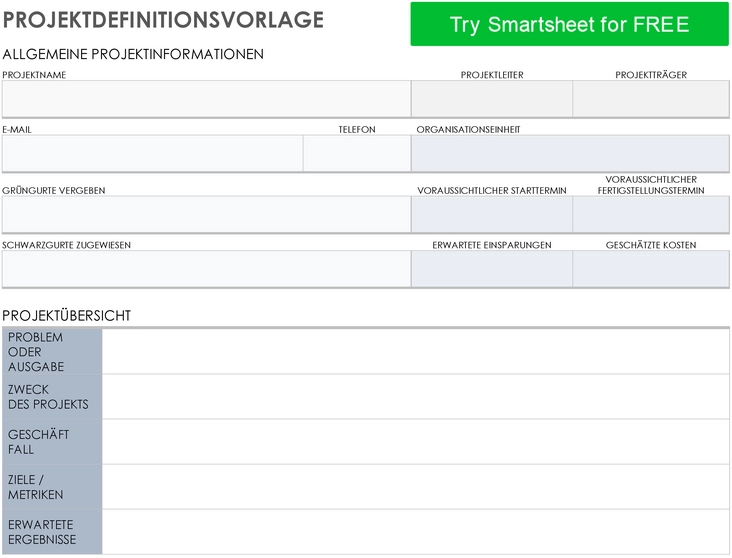Click the Problem oder Ausgabe text area

415,351
